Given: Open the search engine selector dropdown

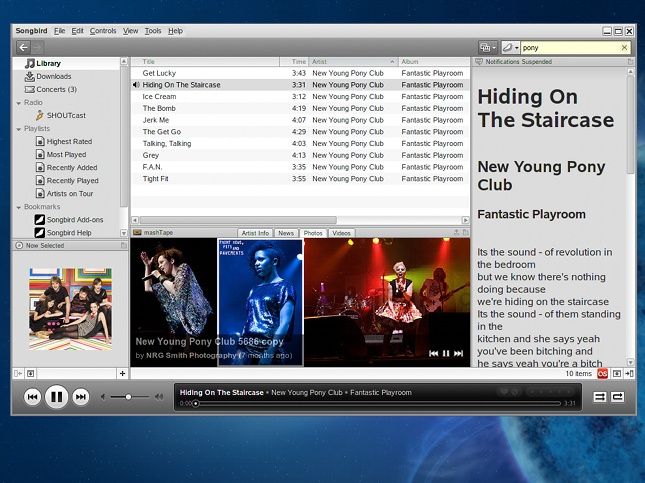Looking at the screenshot, I should (510, 48).
